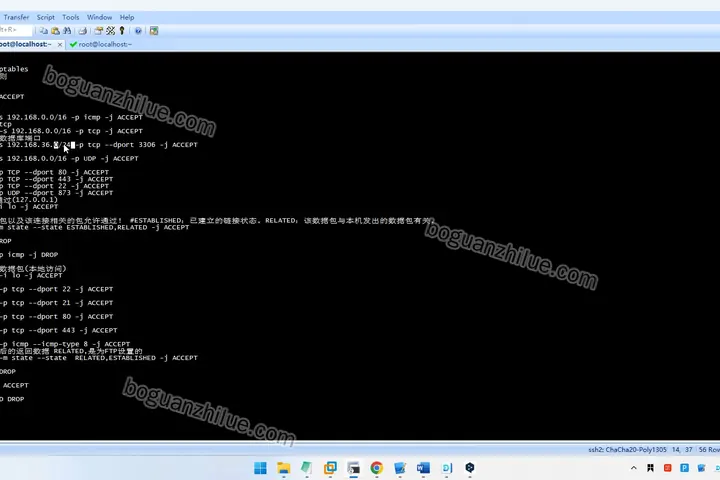This screenshot has height=480, width=720.
Task: Click the 'UDP --dport 873 -j ACCEPT' line
Action: click(x=56, y=193)
